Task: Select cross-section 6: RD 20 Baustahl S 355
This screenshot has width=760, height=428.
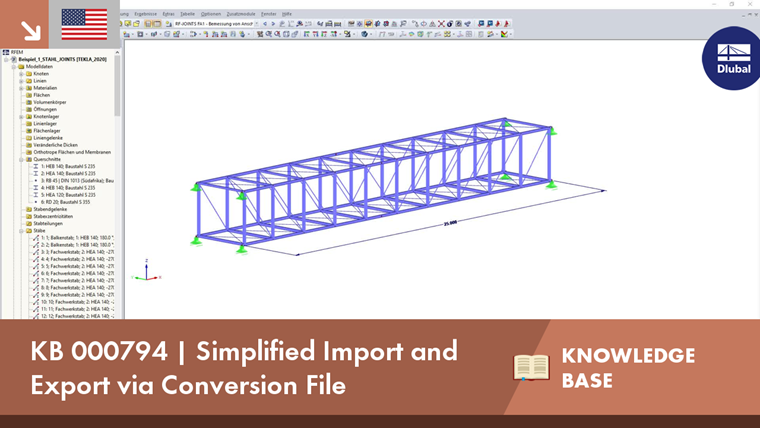Action: (65, 202)
